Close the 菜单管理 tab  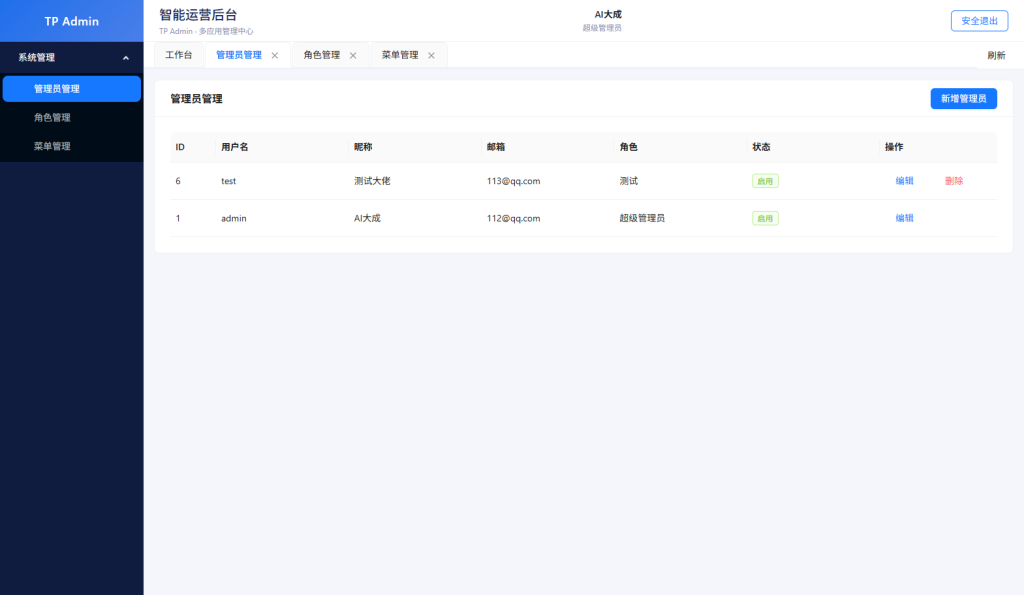click(431, 56)
